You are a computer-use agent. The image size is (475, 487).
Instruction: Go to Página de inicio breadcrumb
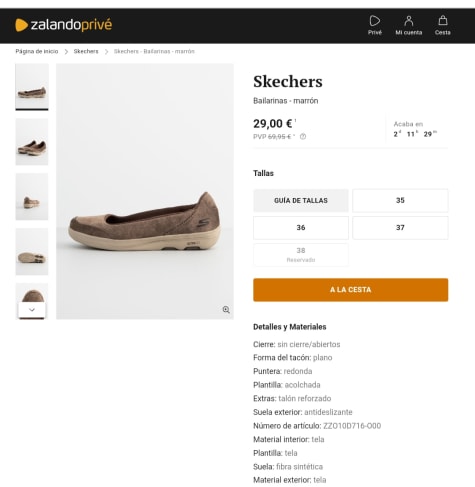37,51
